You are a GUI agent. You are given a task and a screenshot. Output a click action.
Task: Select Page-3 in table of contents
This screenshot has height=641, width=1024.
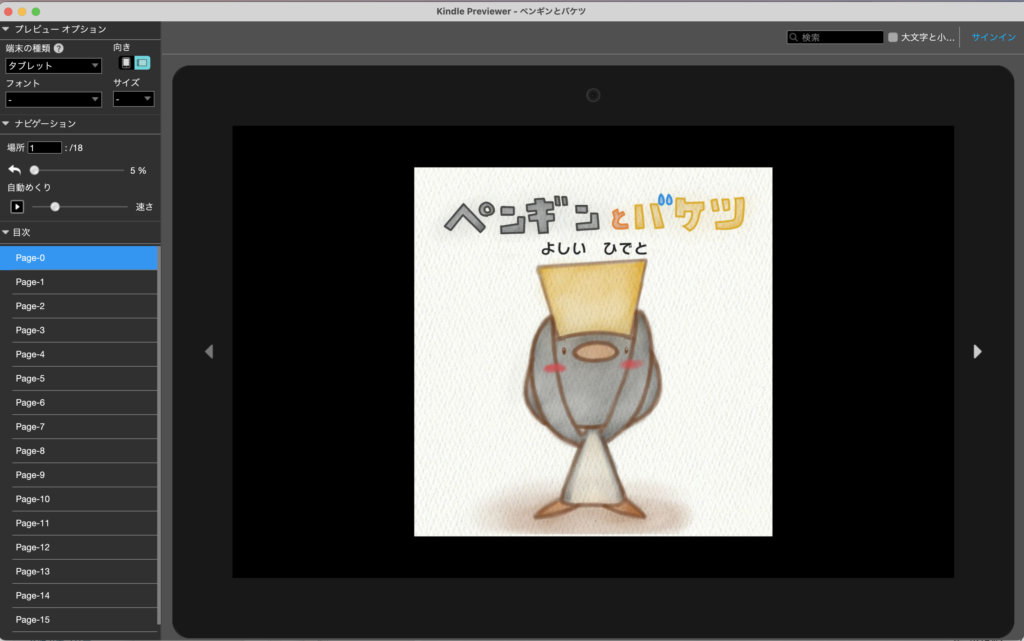click(x=78, y=330)
